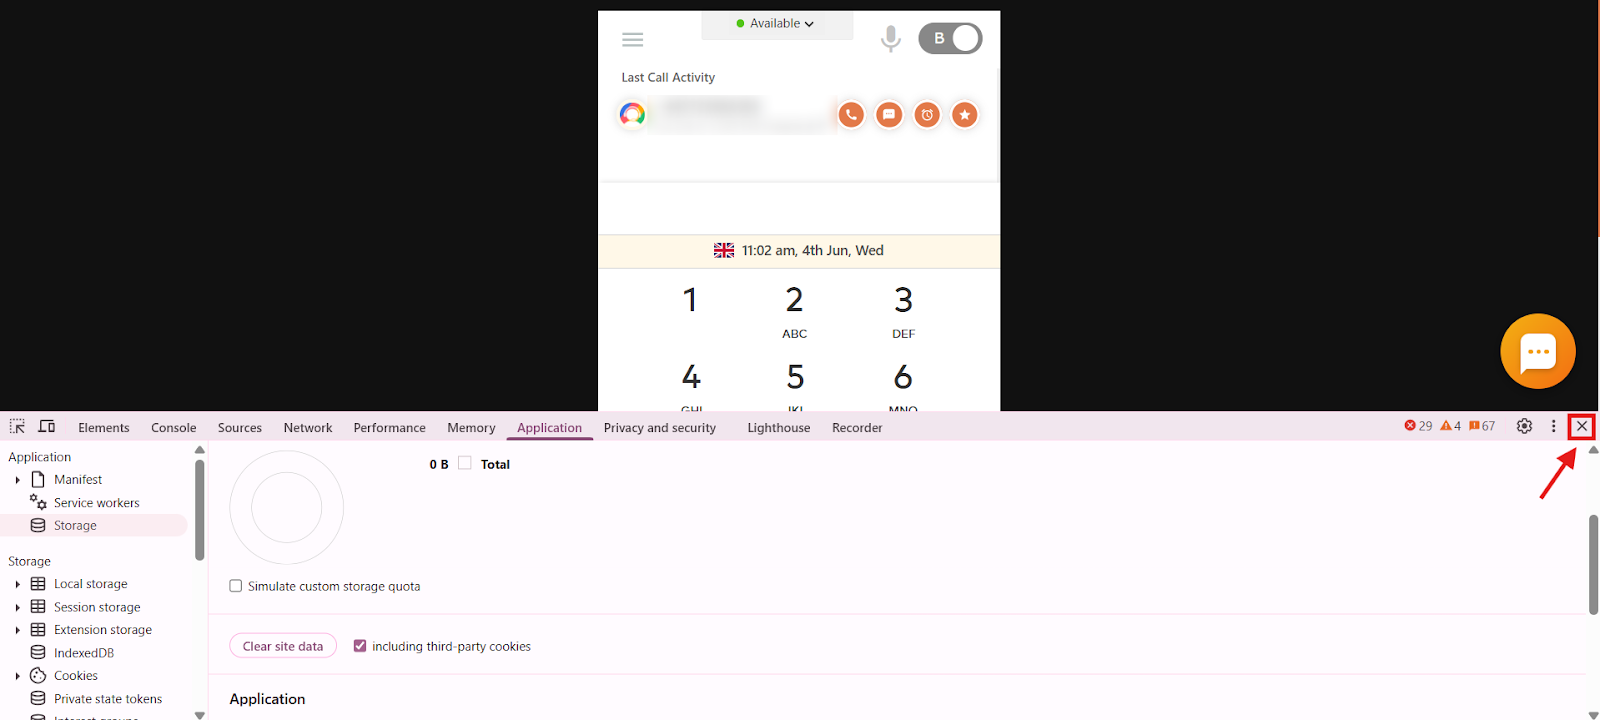1600x720 pixels.
Task: Select Private state tokens in the sidebar
Action: (x=108, y=699)
